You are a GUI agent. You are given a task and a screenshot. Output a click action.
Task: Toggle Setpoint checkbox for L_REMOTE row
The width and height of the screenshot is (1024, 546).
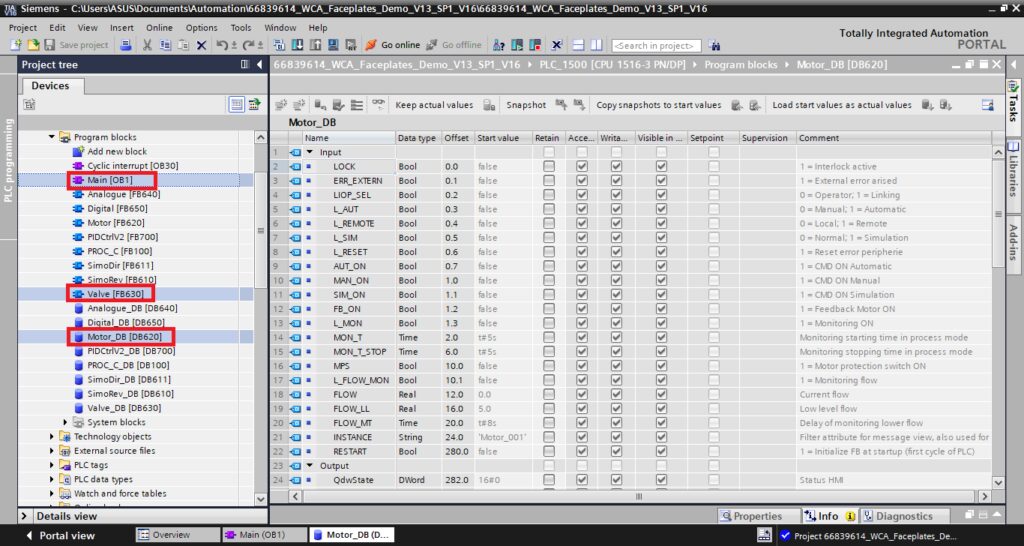[x=714, y=223]
